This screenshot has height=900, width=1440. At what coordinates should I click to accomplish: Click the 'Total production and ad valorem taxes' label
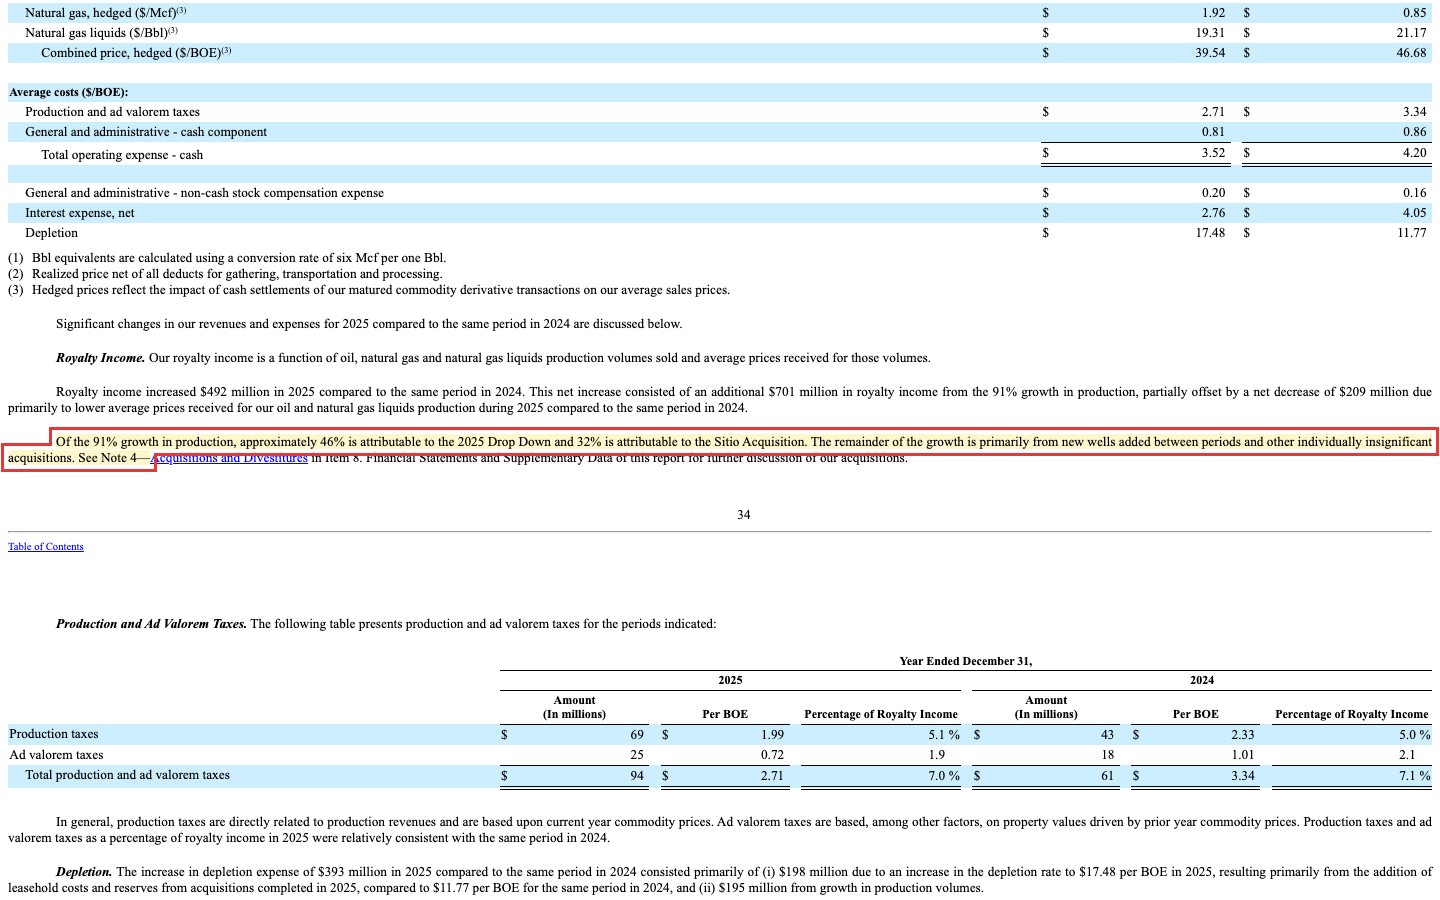click(x=127, y=775)
